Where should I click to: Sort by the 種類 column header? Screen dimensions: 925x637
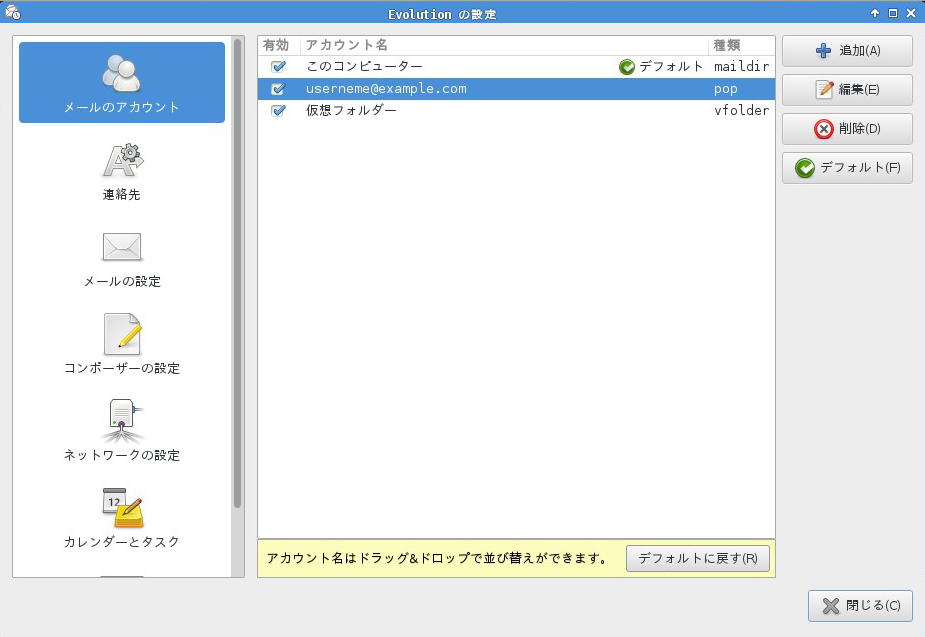[740, 46]
